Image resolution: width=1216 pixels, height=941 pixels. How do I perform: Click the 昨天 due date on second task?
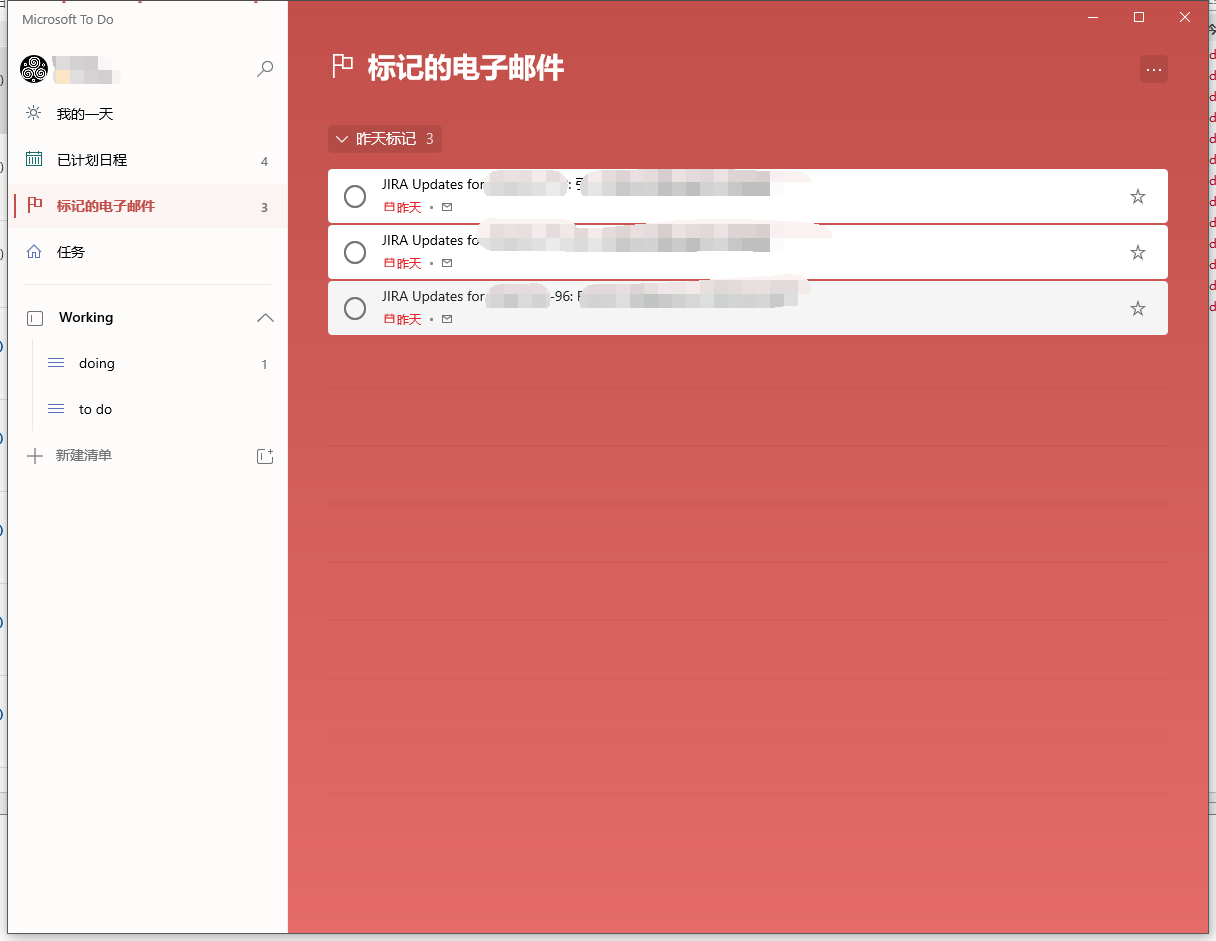pos(403,263)
